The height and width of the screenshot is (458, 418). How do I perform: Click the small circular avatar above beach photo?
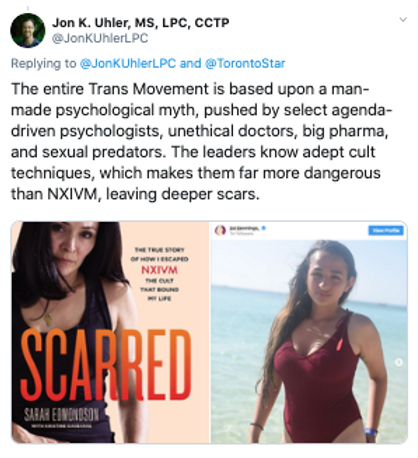(x=220, y=230)
